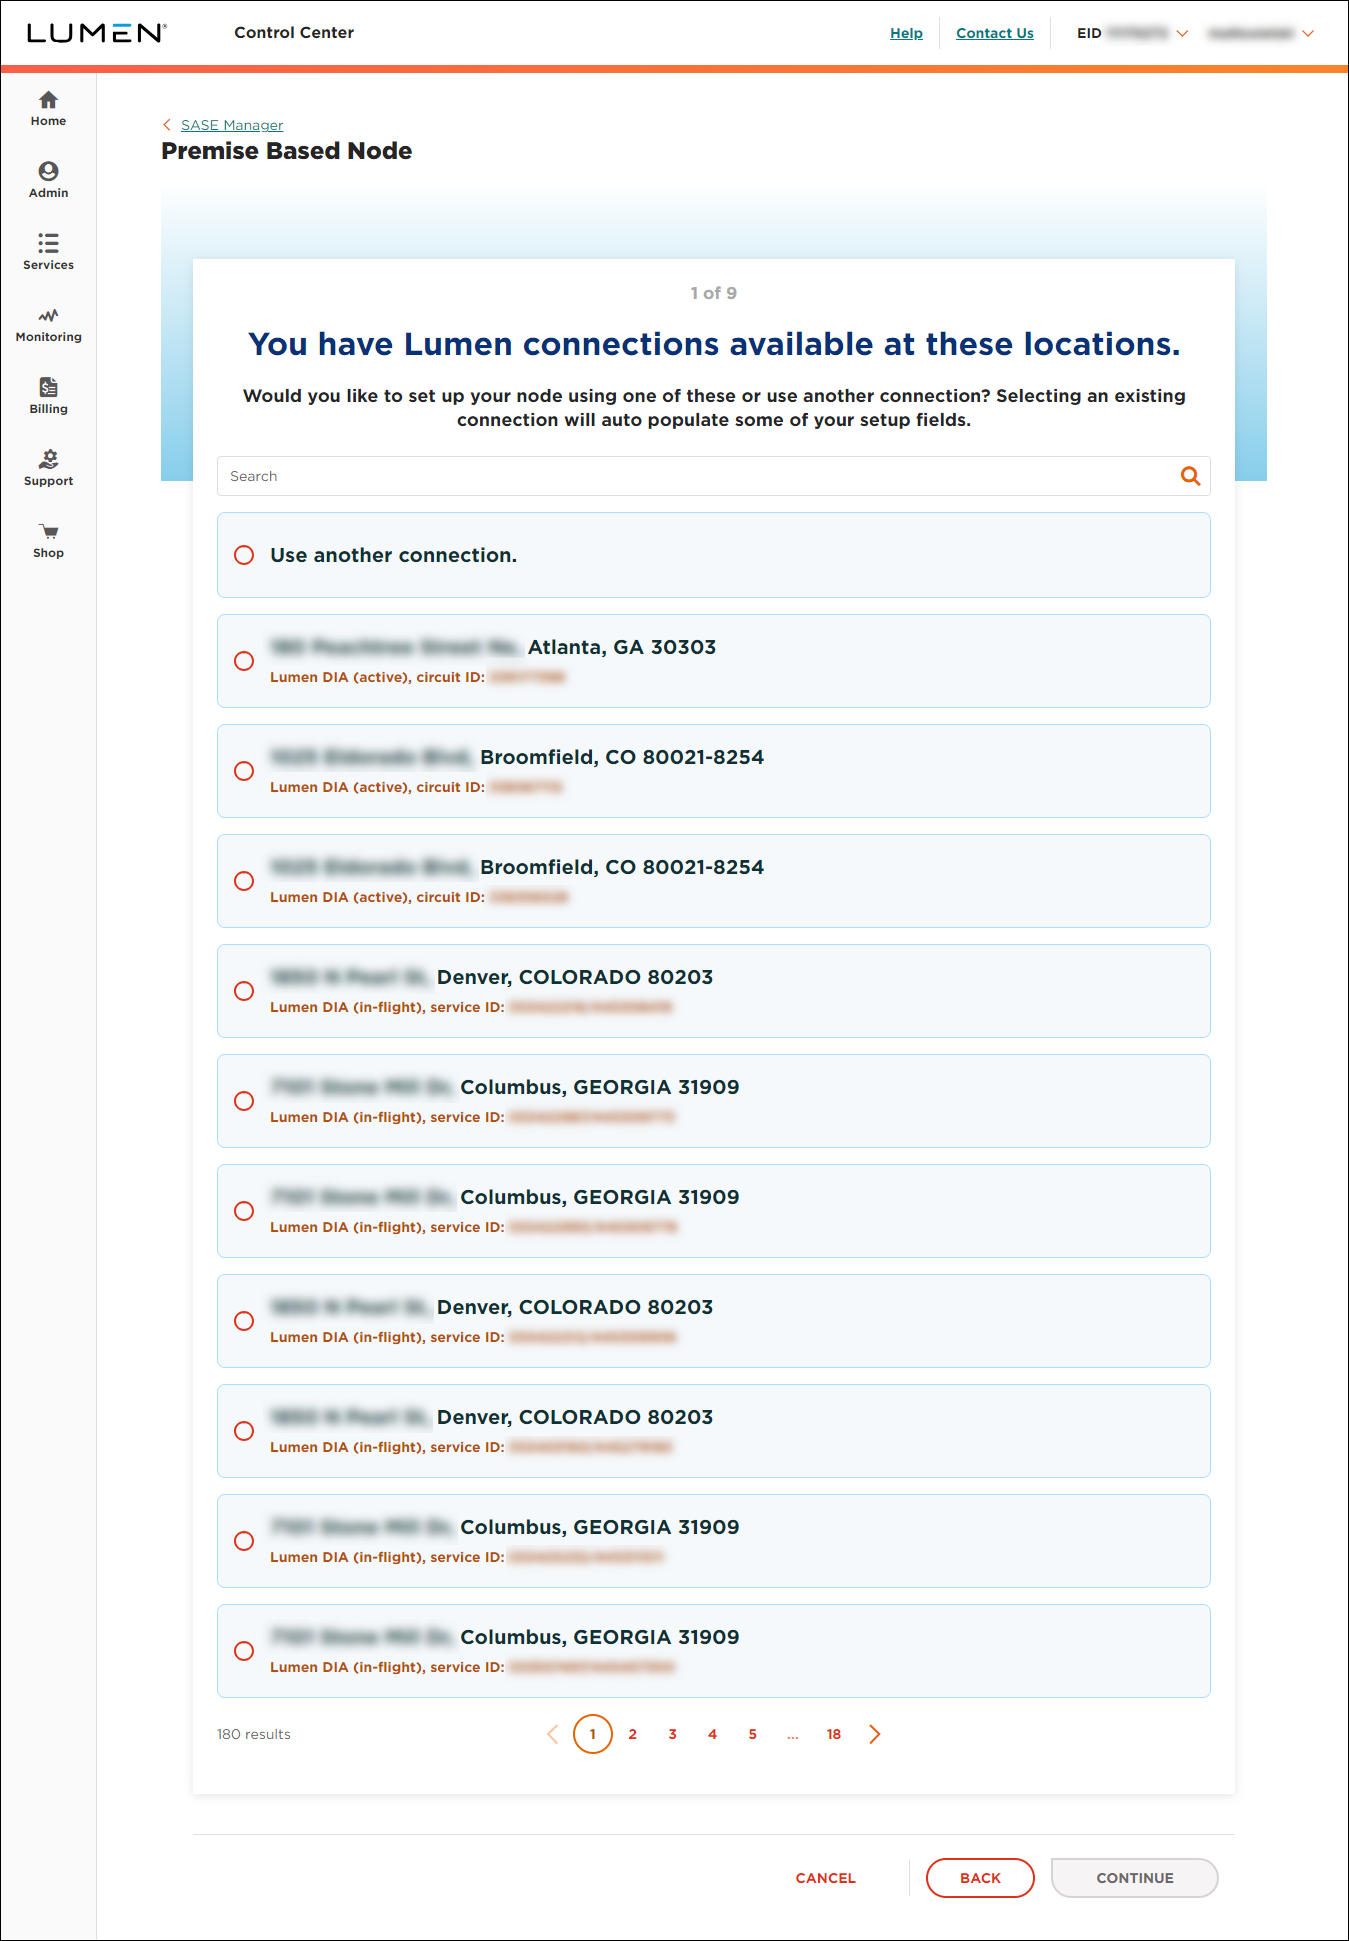Select current results page 1
This screenshot has width=1349, height=1941.
coord(593,1734)
